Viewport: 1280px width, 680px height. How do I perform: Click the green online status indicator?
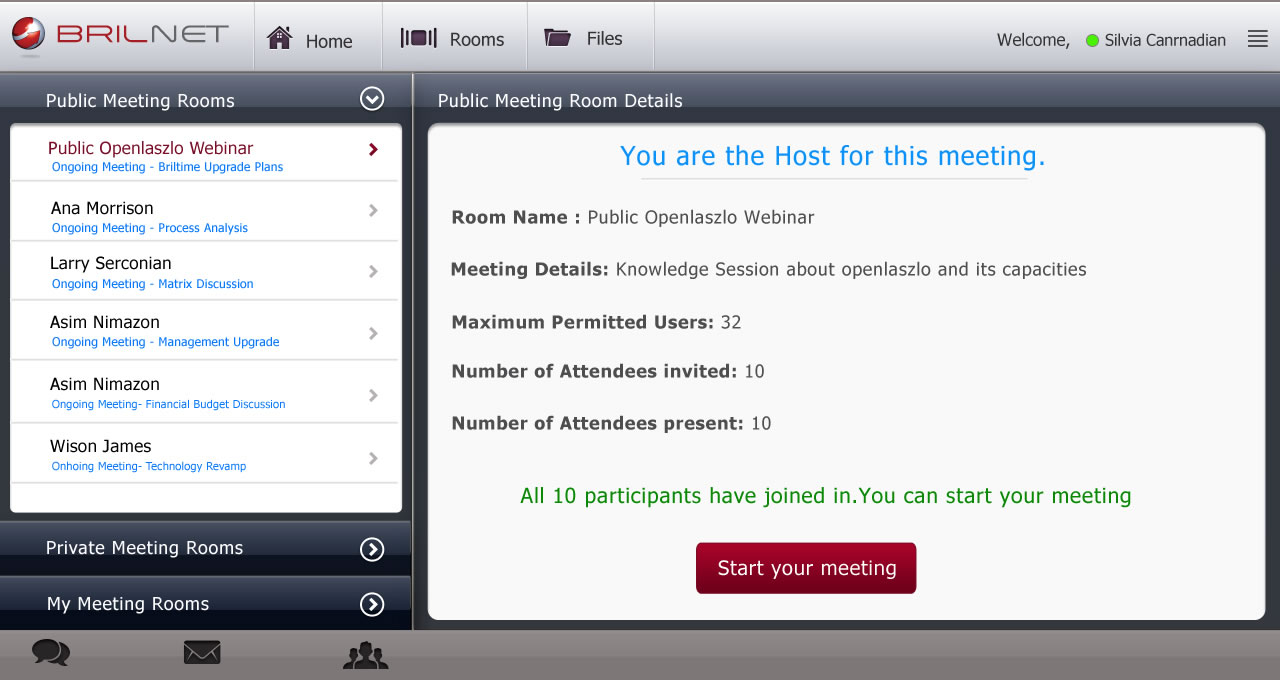pos(1092,41)
